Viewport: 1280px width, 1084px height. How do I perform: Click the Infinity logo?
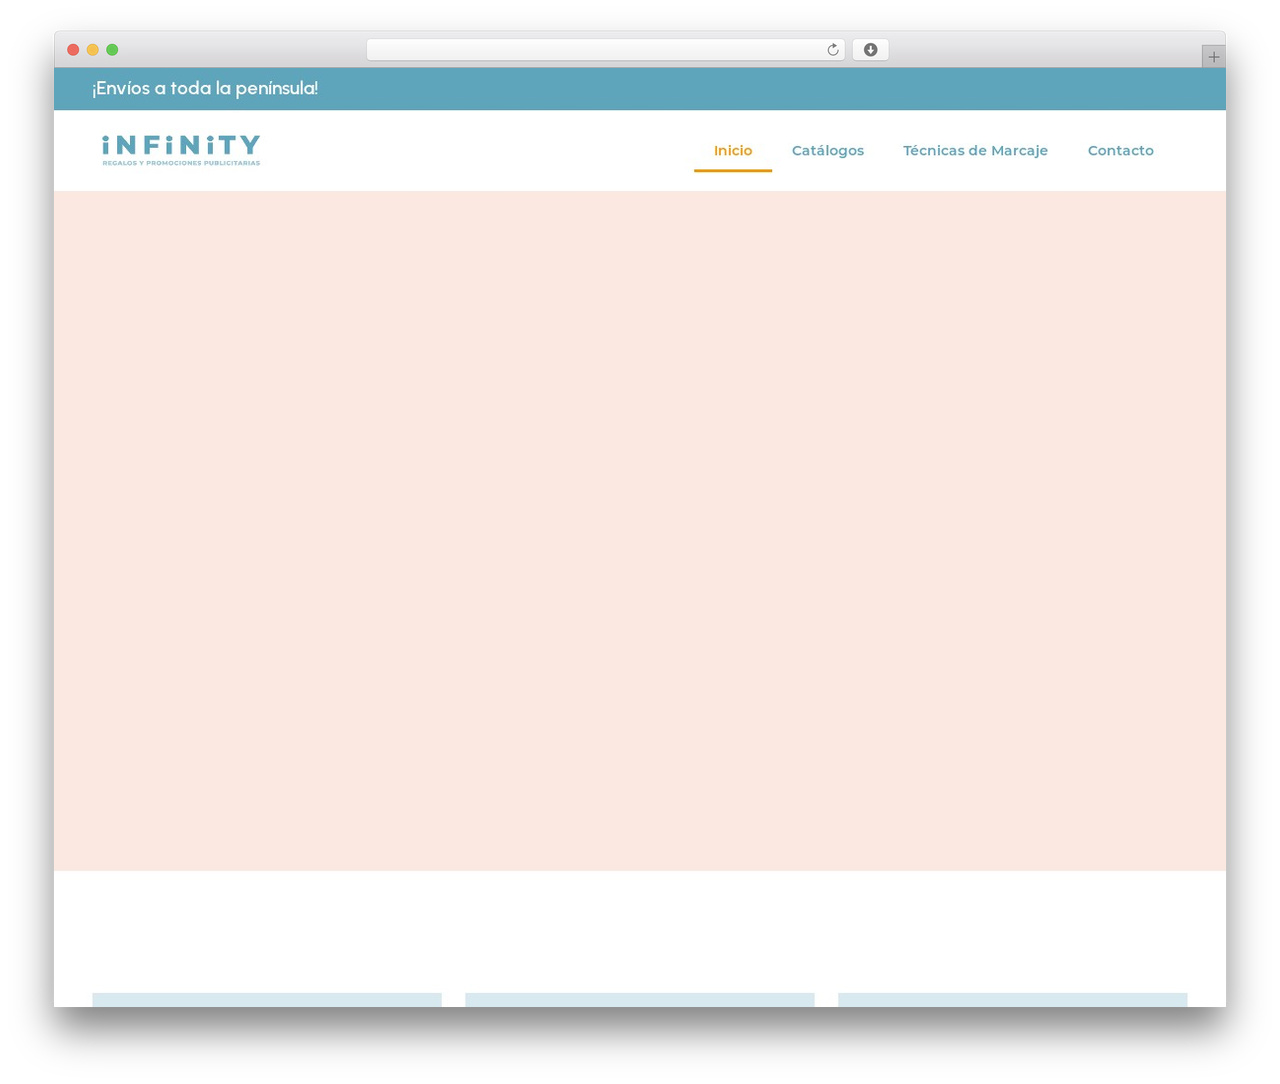click(x=181, y=151)
